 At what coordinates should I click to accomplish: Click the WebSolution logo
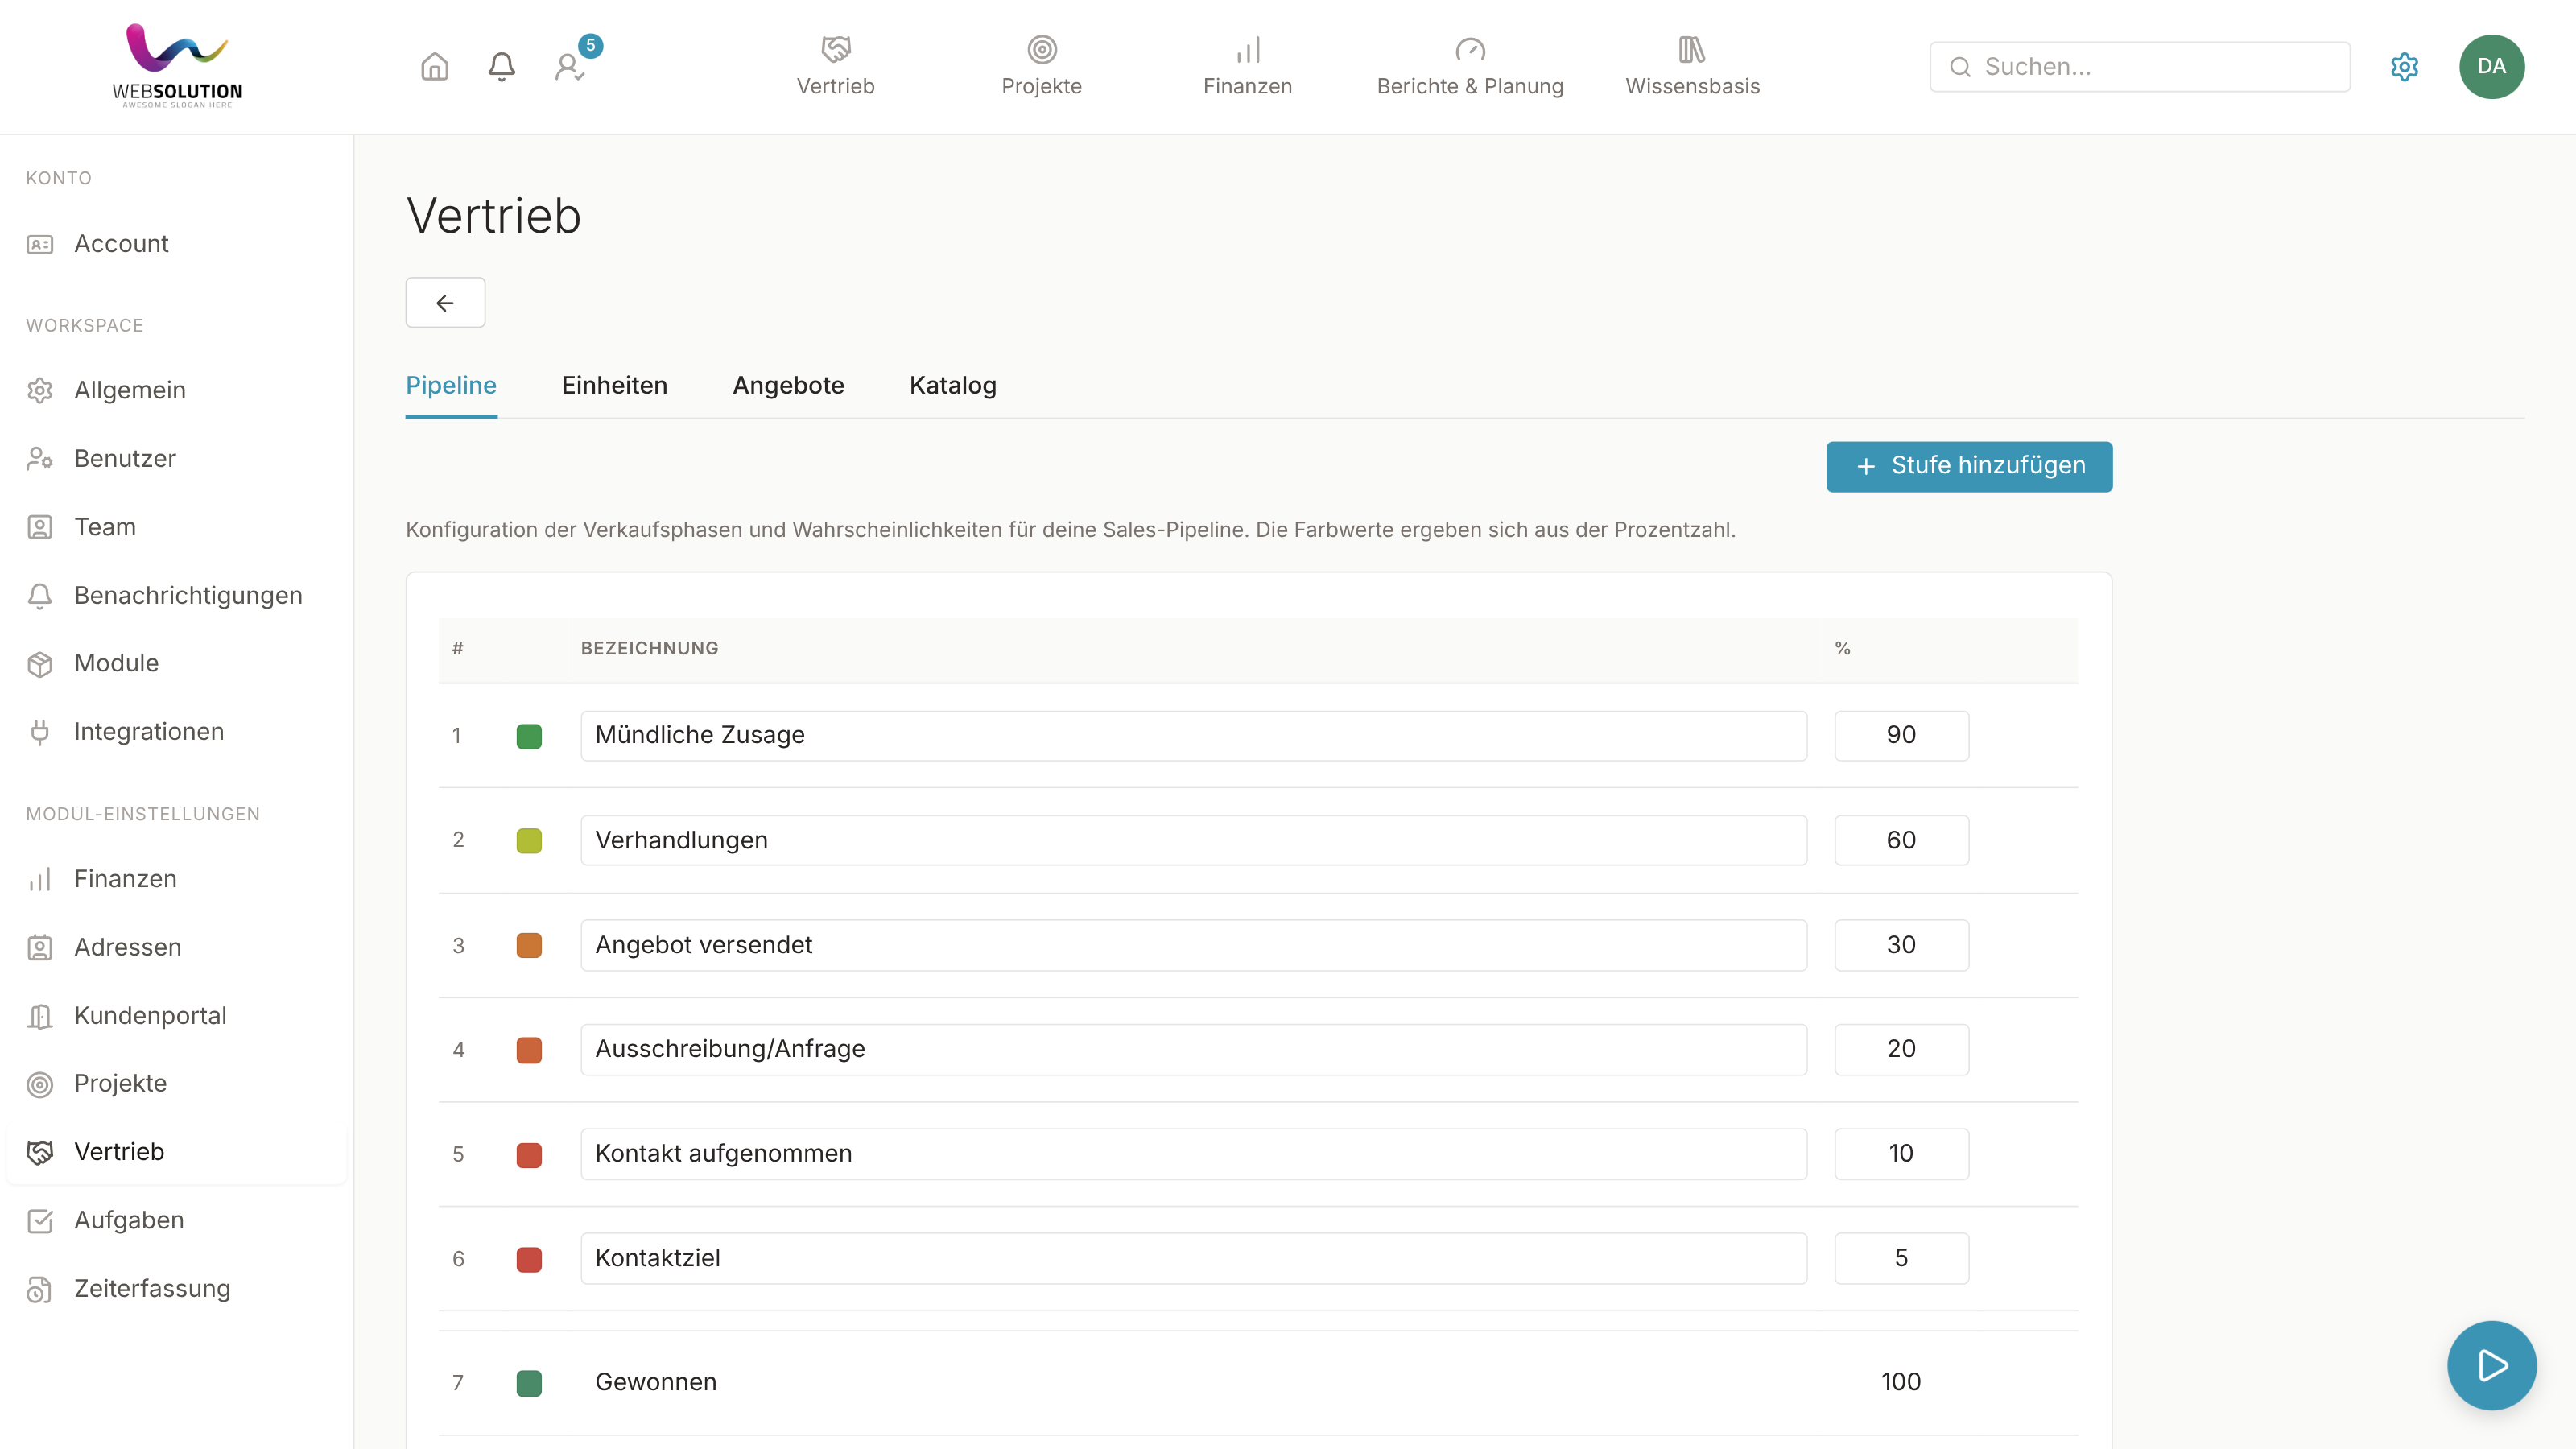tap(177, 65)
